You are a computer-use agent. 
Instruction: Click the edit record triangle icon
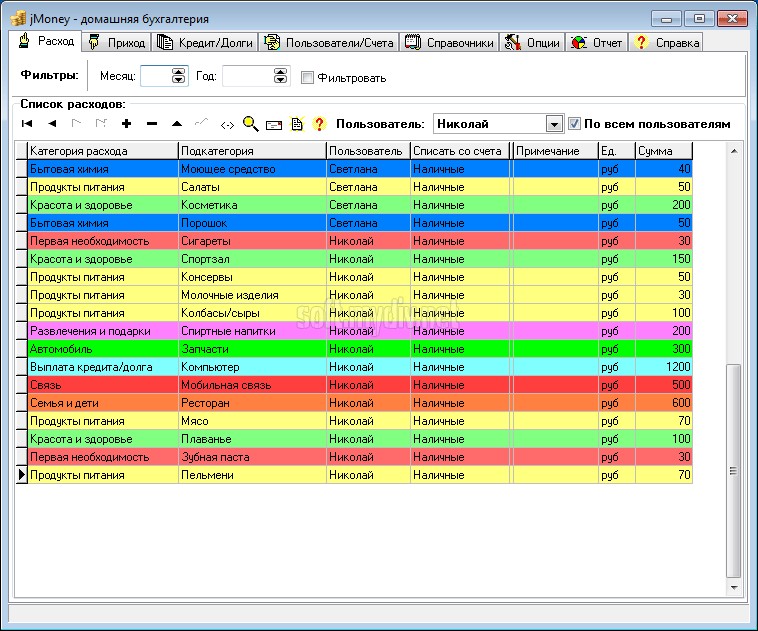point(177,124)
